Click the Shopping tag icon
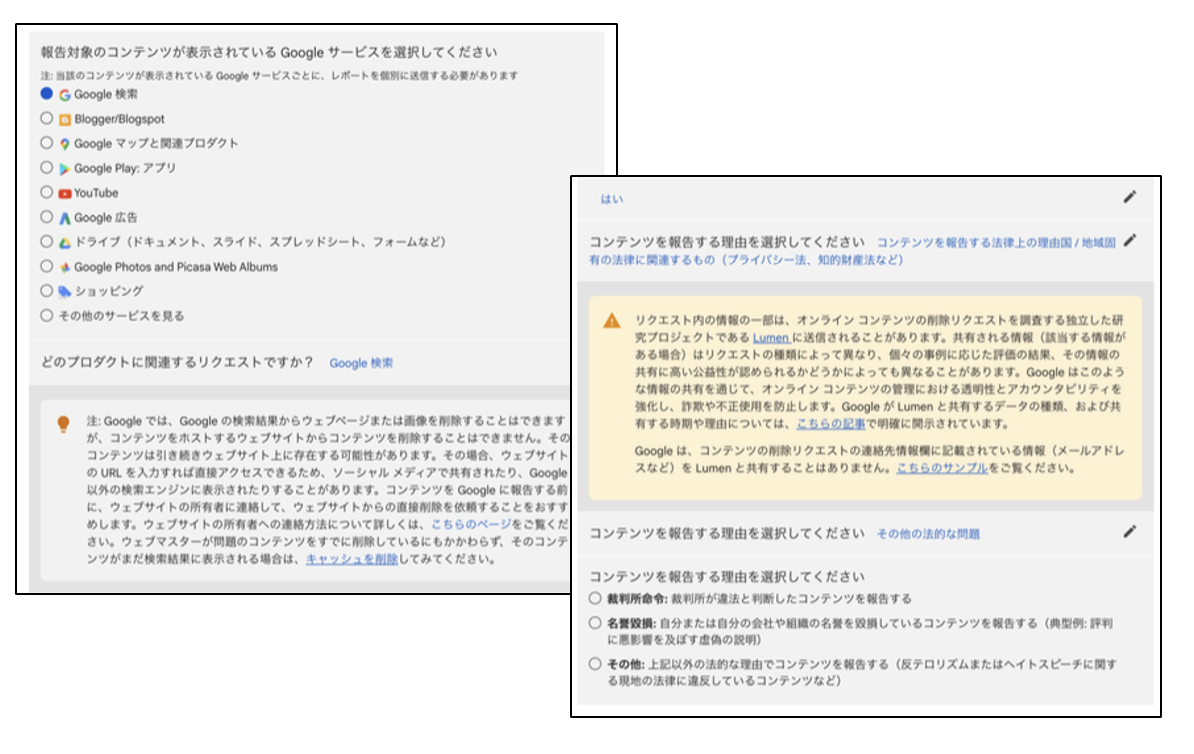Screen dimensions: 1194x754 (x=65, y=292)
